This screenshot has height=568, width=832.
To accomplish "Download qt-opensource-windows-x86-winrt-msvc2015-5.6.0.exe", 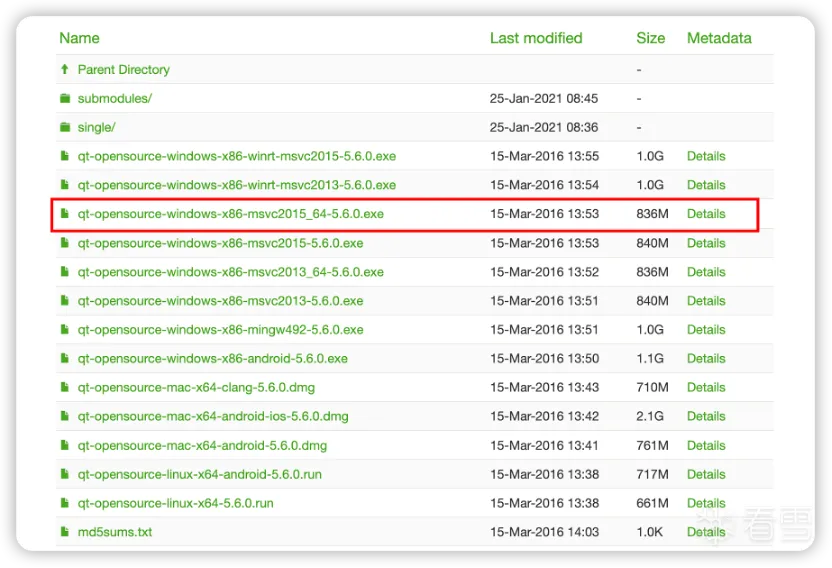I will pos(237,156).
